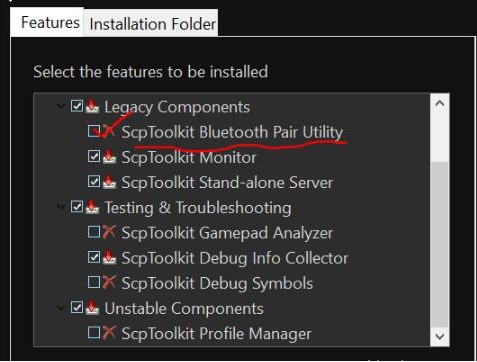The height and width of the screenshot is (362, 477).
Task: Click the Legacy Components install icon
Action: point(92,107)
